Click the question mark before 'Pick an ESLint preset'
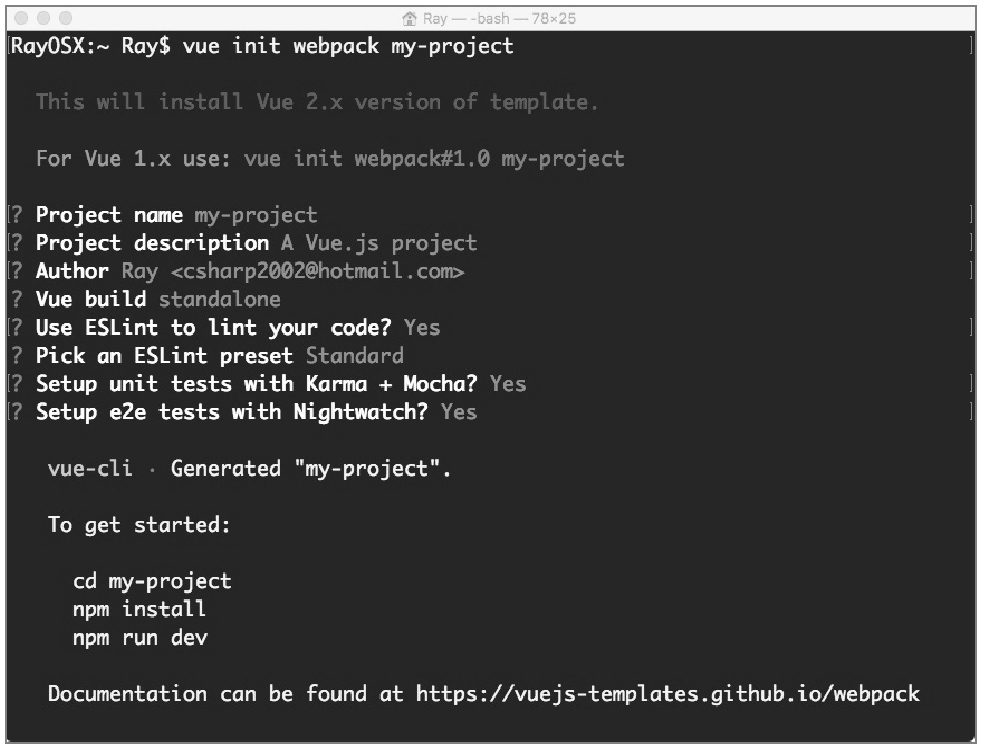 [x=17, y=356]
